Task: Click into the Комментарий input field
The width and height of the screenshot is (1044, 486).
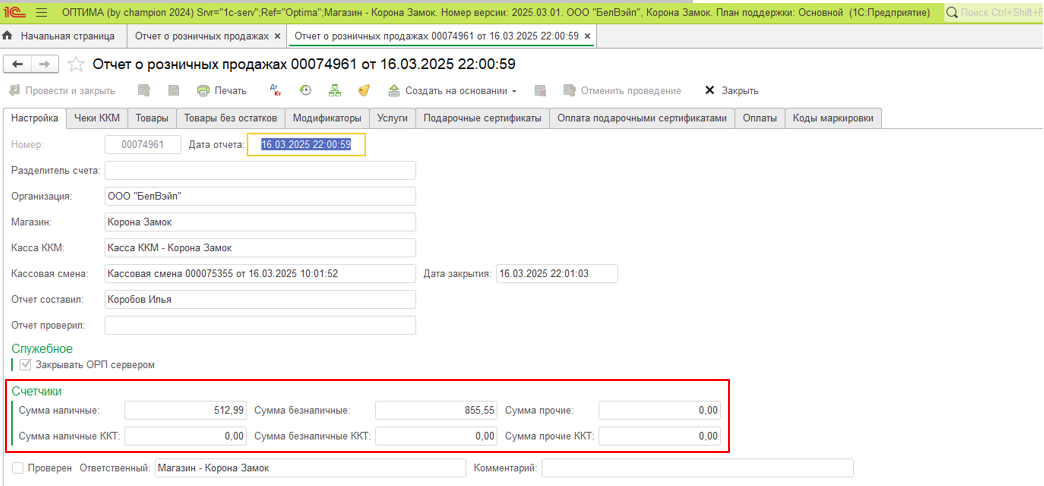Action: point(697,468)
